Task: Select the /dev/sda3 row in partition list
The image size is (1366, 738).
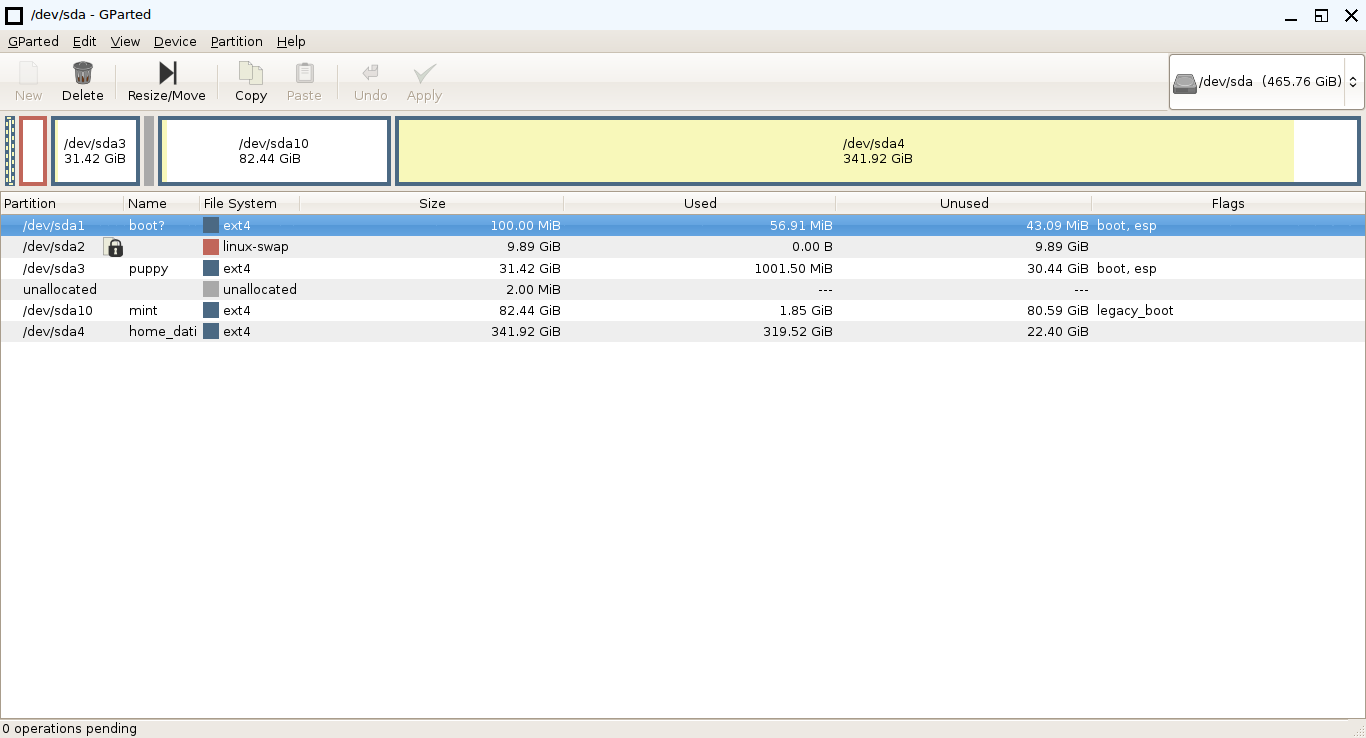Action: coord(683,268)
